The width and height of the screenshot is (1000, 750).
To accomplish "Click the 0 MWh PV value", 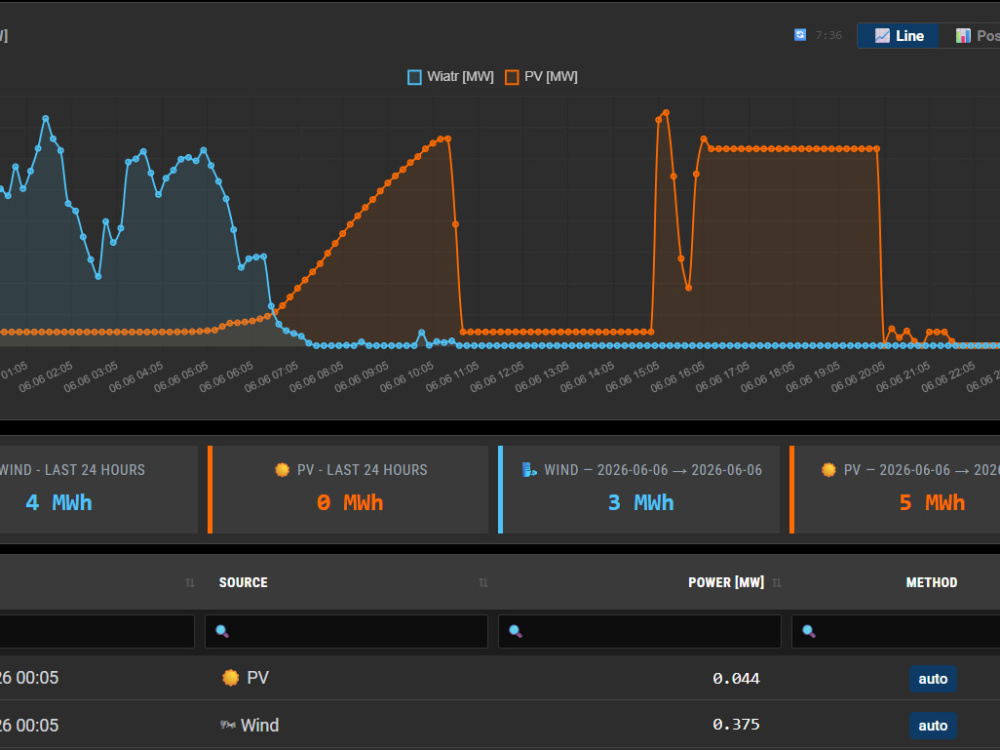I will (x=349, y=503).
